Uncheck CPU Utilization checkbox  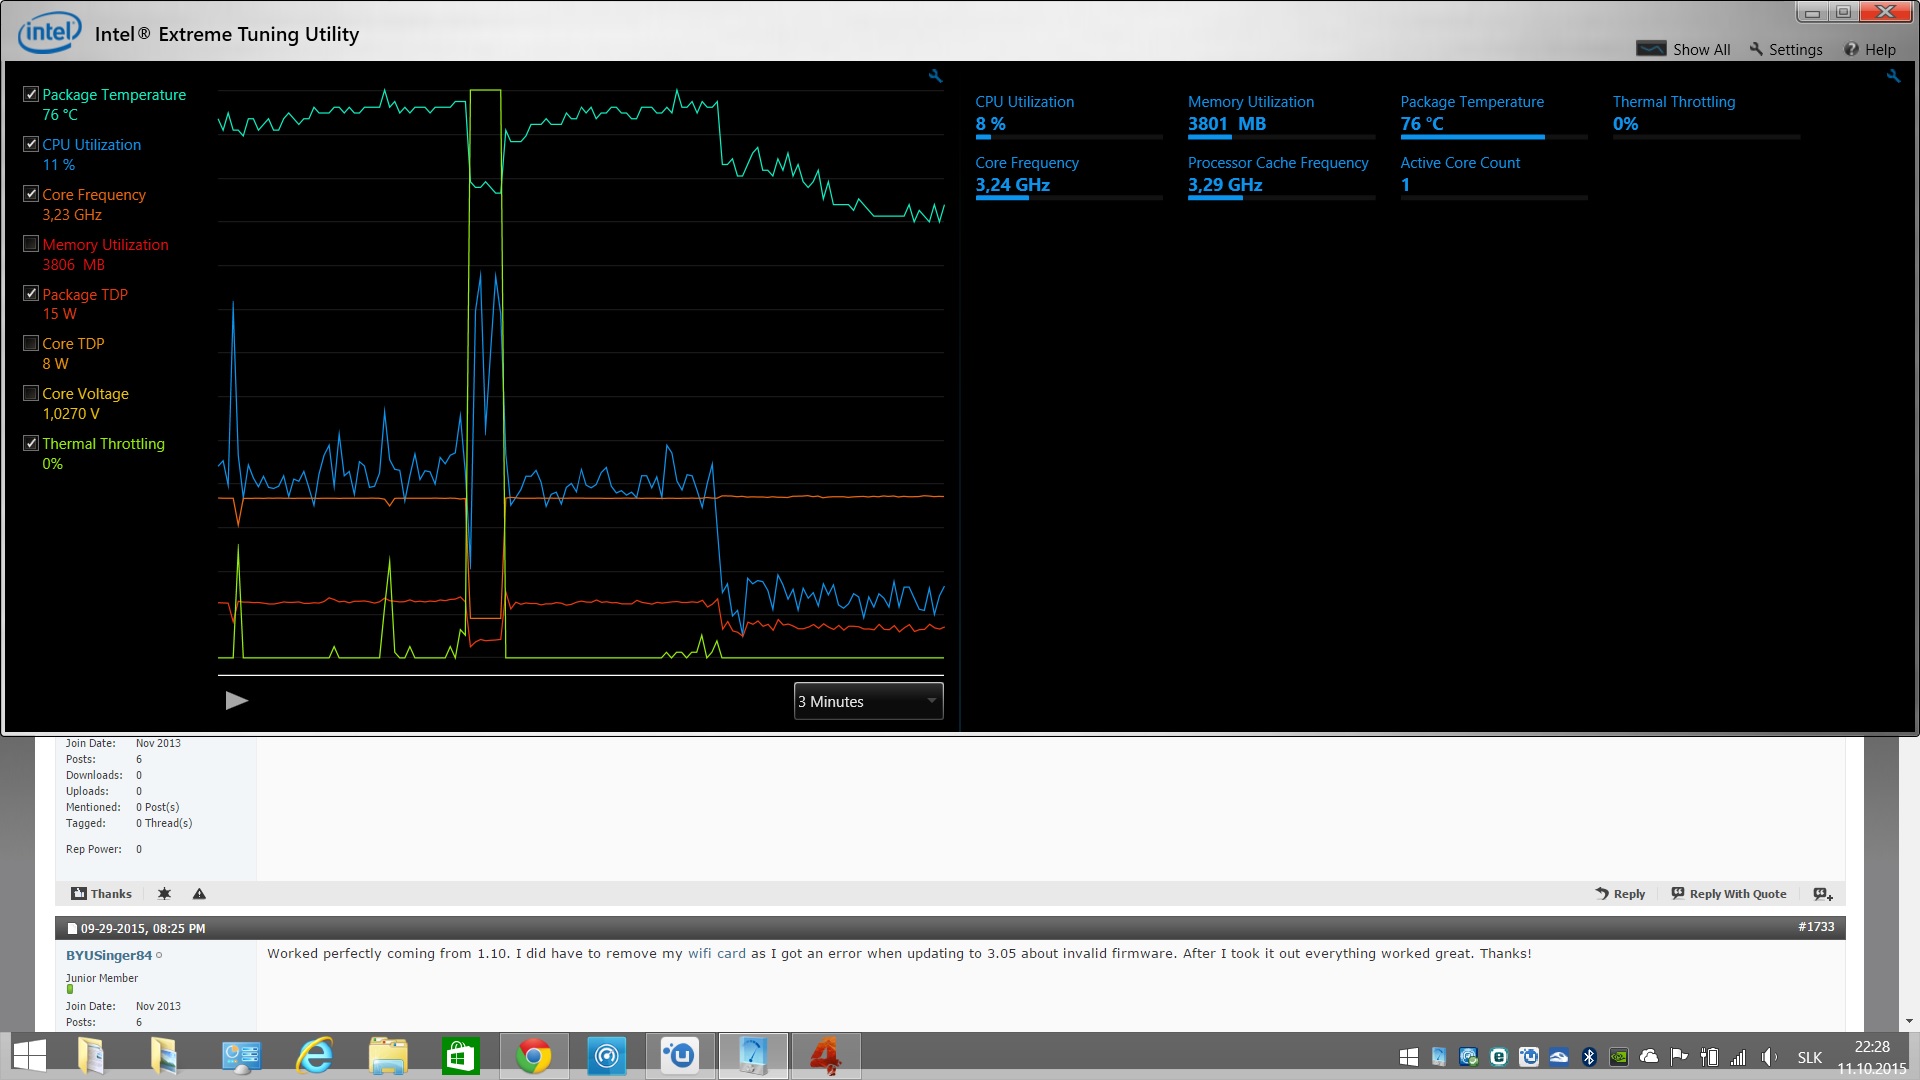point(31,144)
